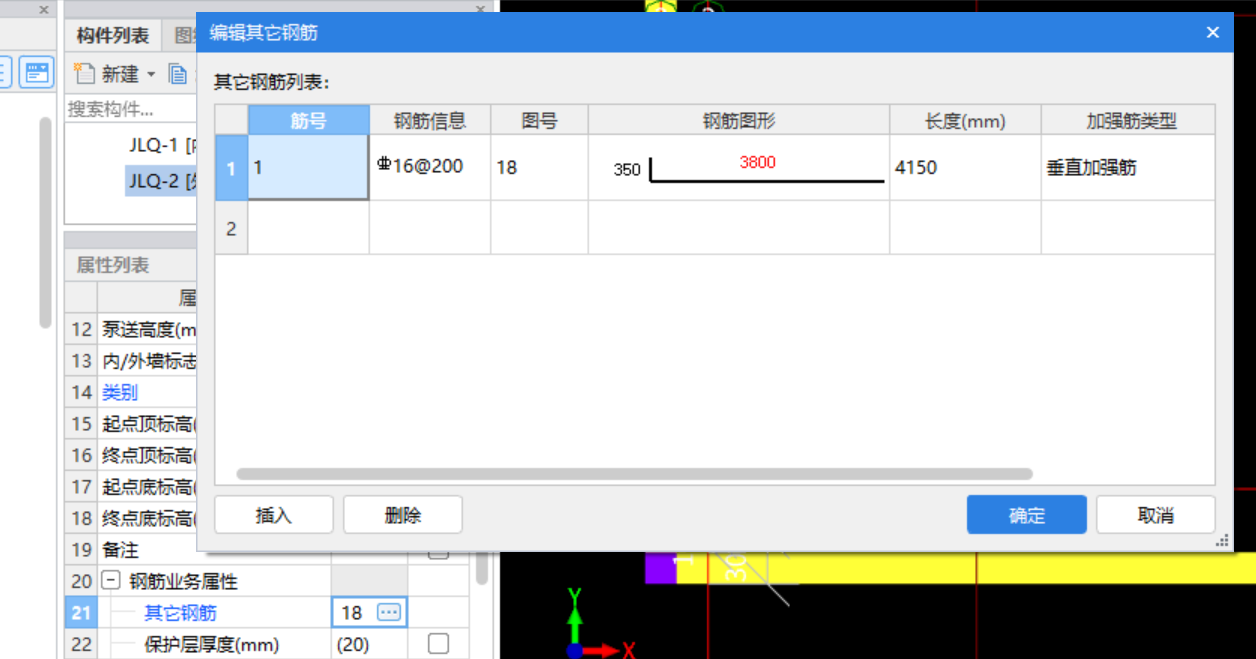Switch to the partially hidden 图 tab
The image size is (1256, 659).
coord(183,35)
